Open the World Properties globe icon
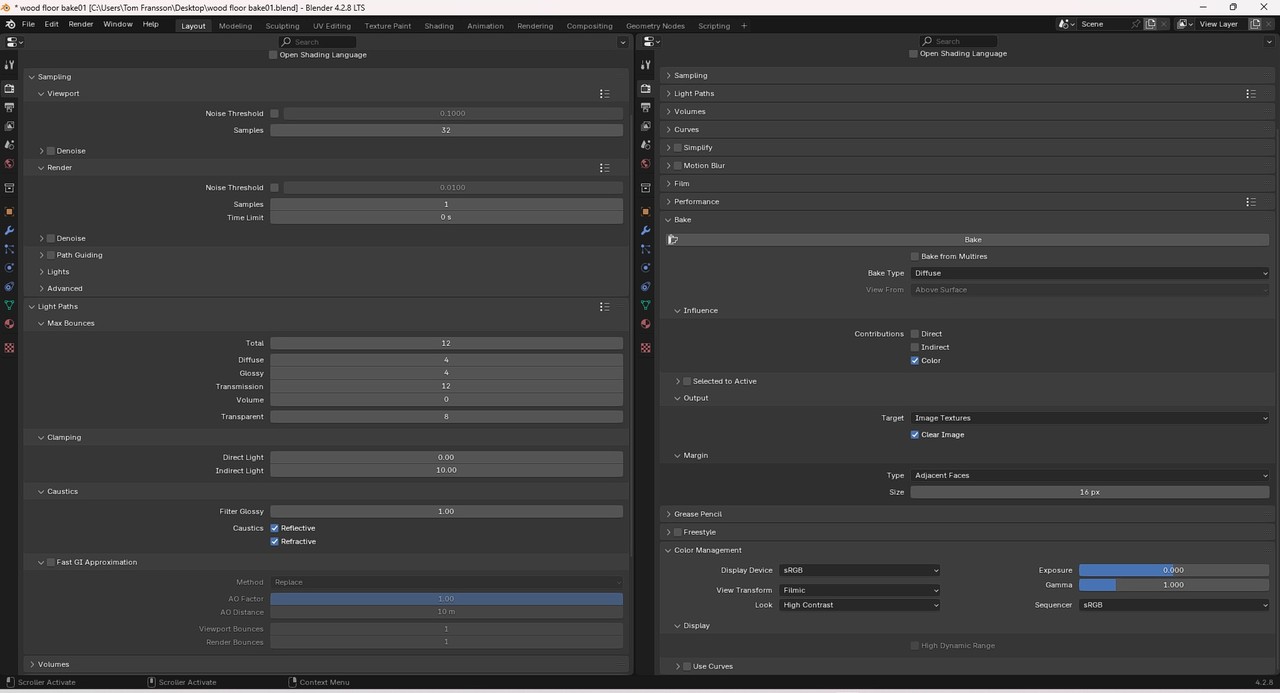 point(645,164)
